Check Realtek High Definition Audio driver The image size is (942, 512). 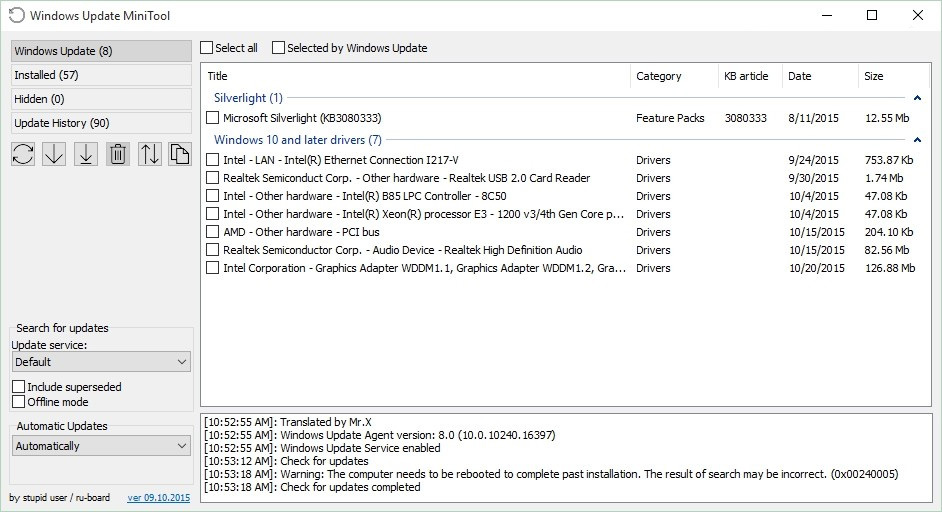(x=212, y=250)
